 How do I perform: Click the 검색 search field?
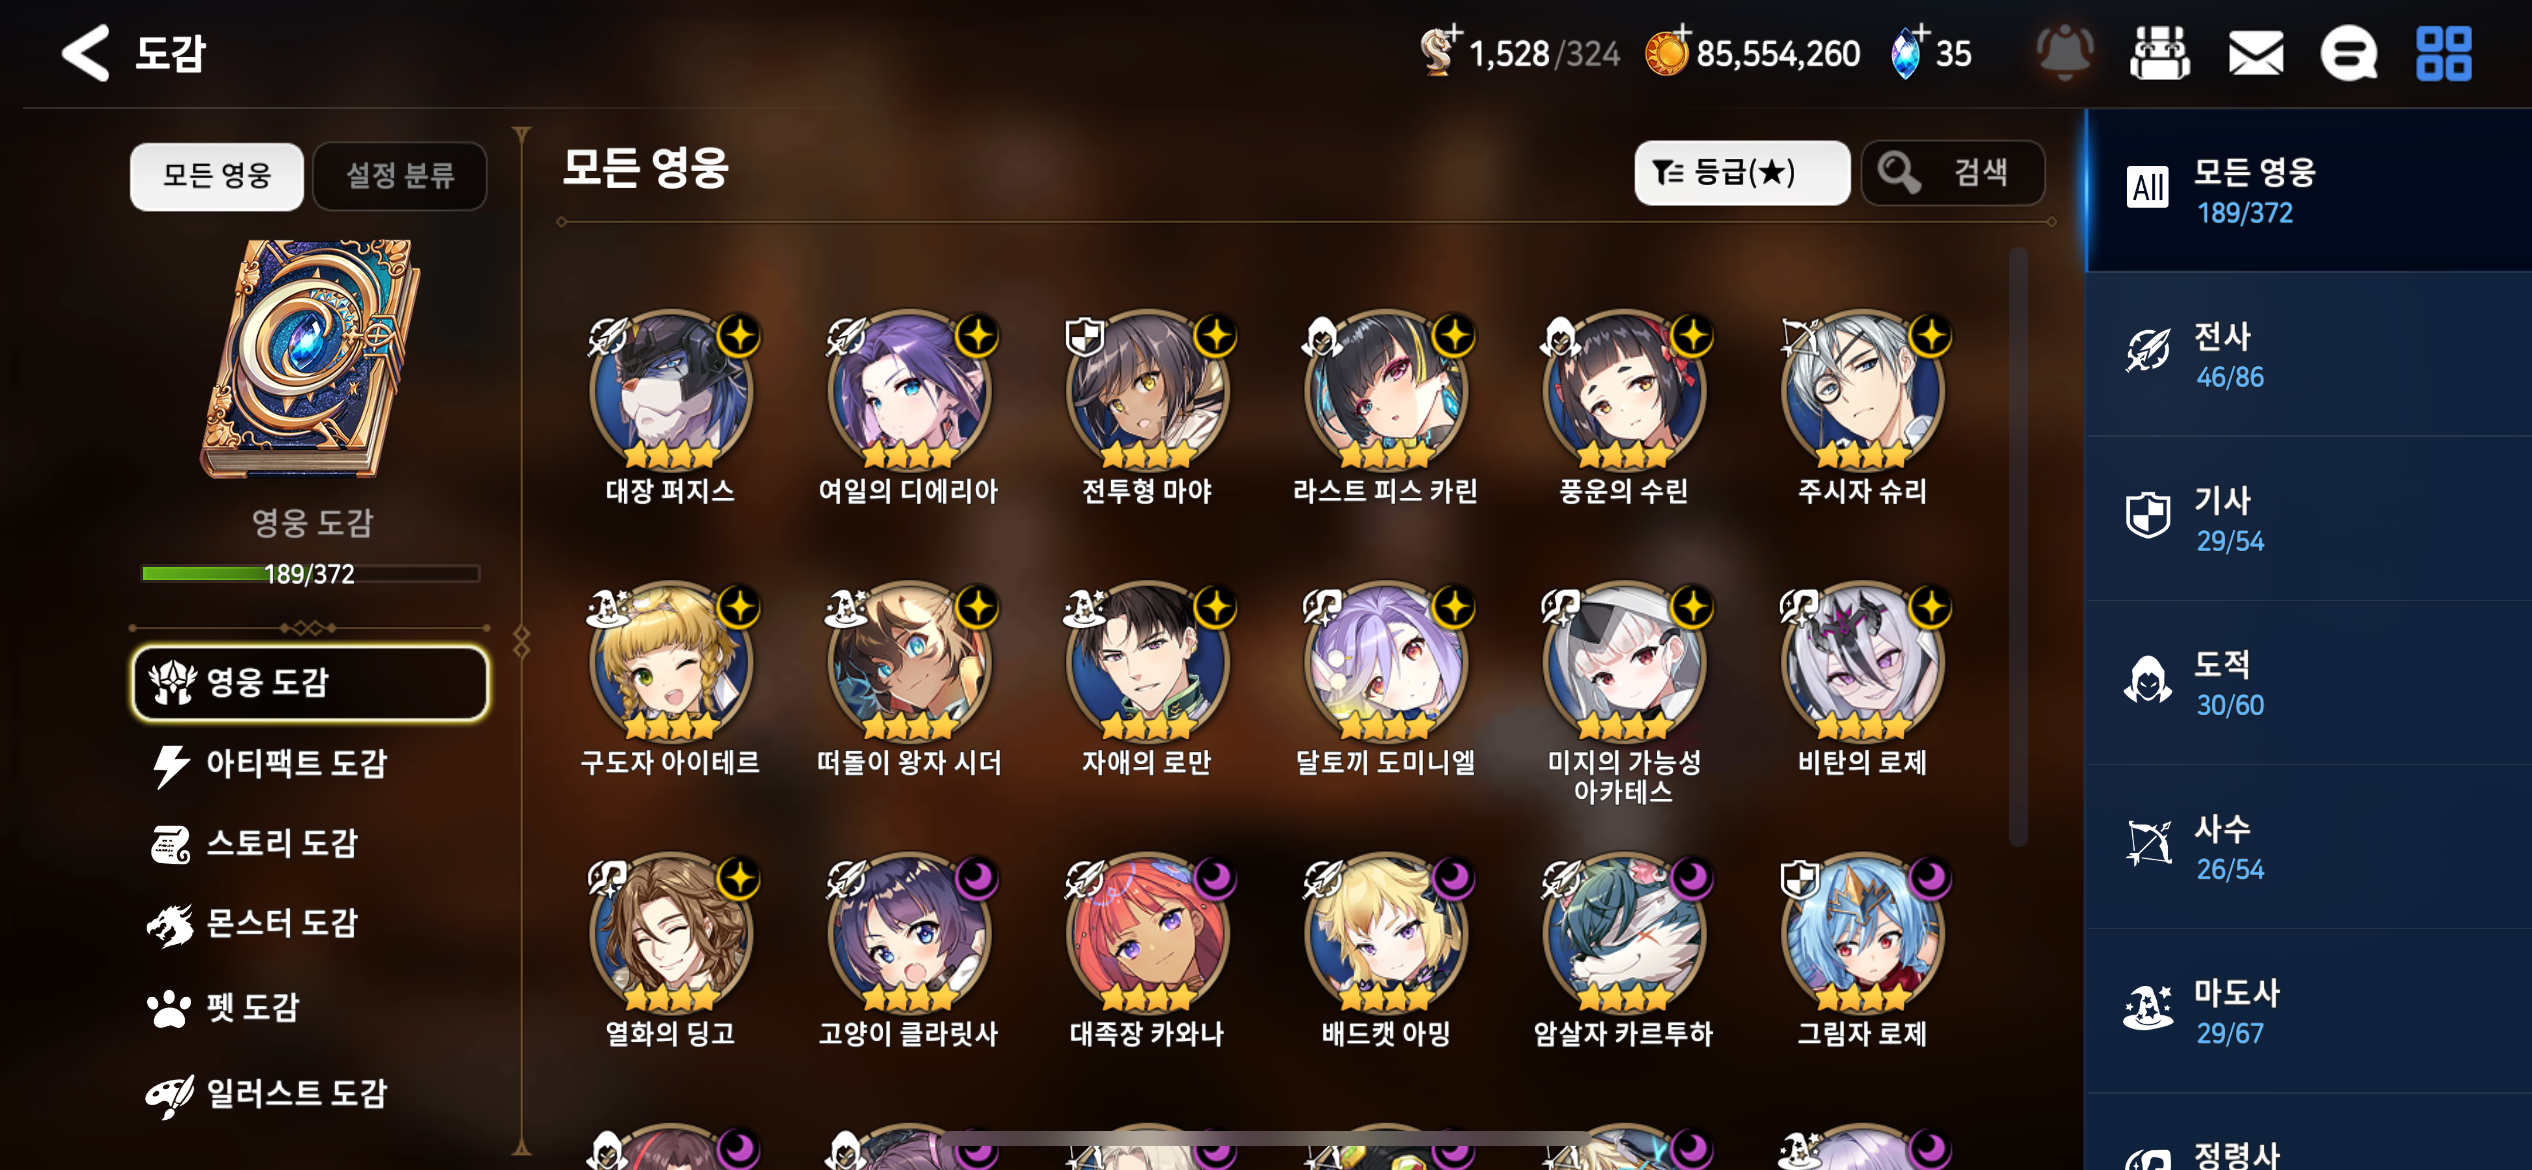point(1952,173)
